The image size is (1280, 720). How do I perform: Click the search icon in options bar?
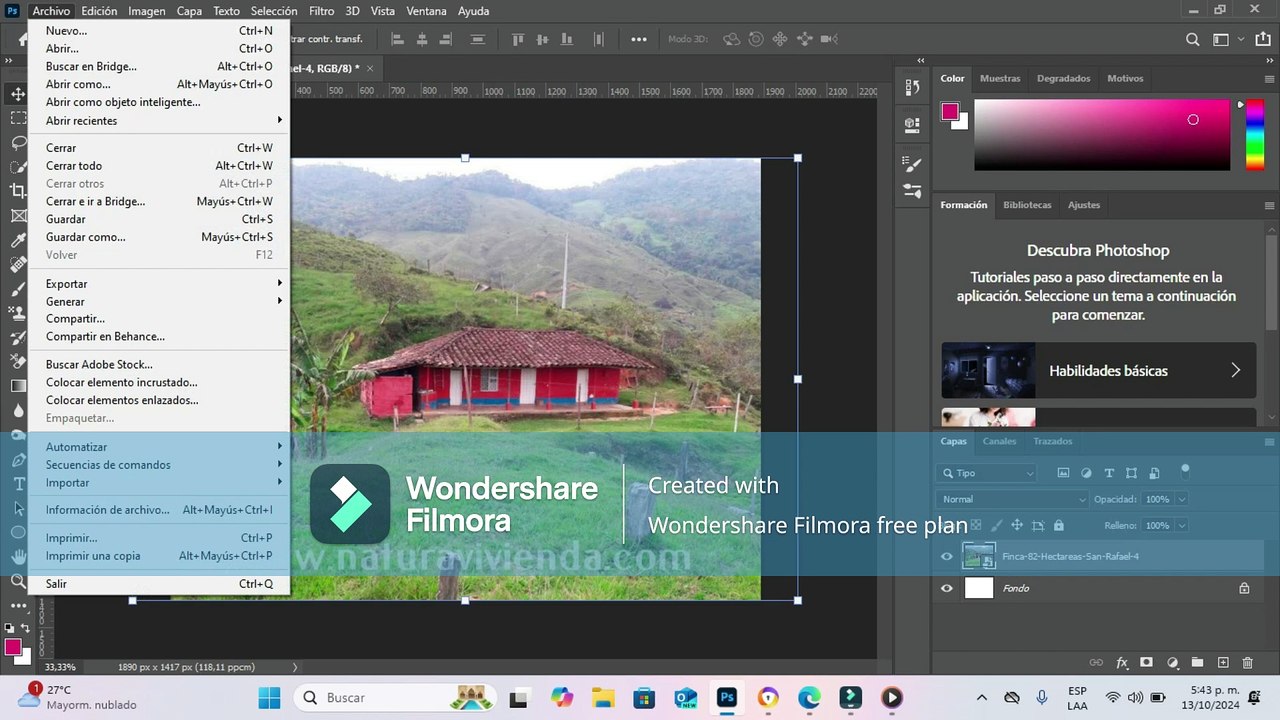[1193, 40]
